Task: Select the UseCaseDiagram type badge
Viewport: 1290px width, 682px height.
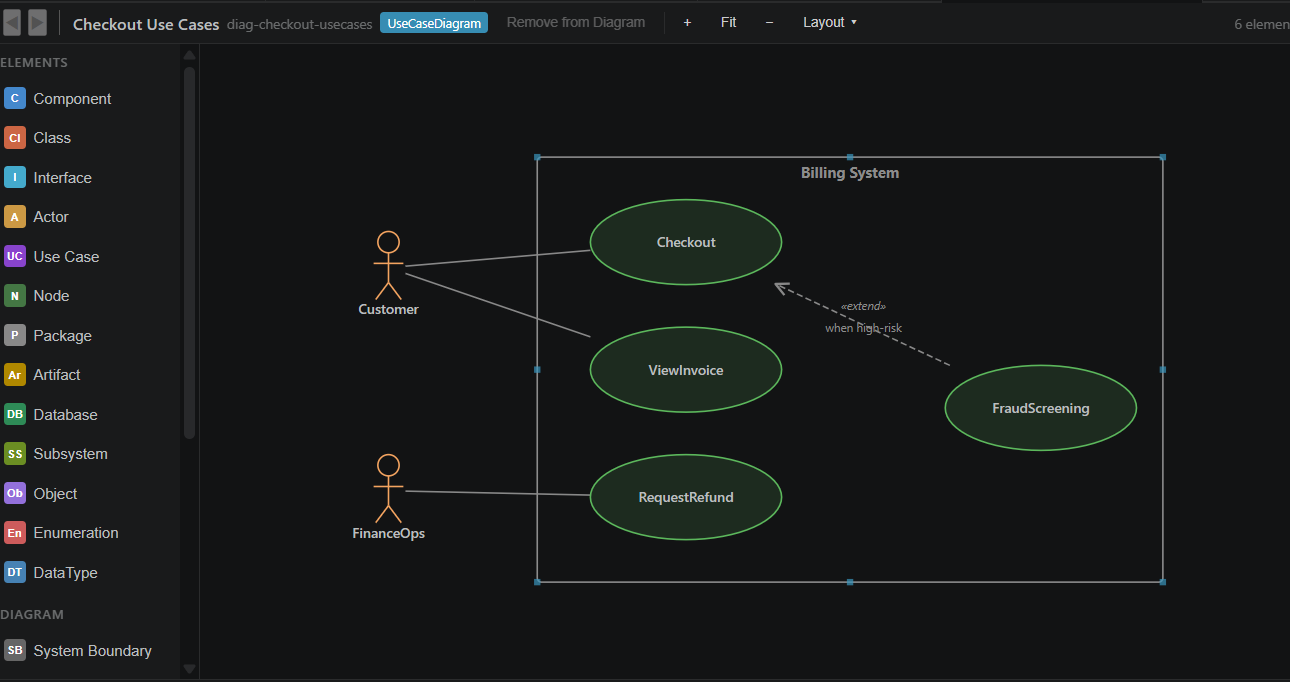Action: click(433, 21)
